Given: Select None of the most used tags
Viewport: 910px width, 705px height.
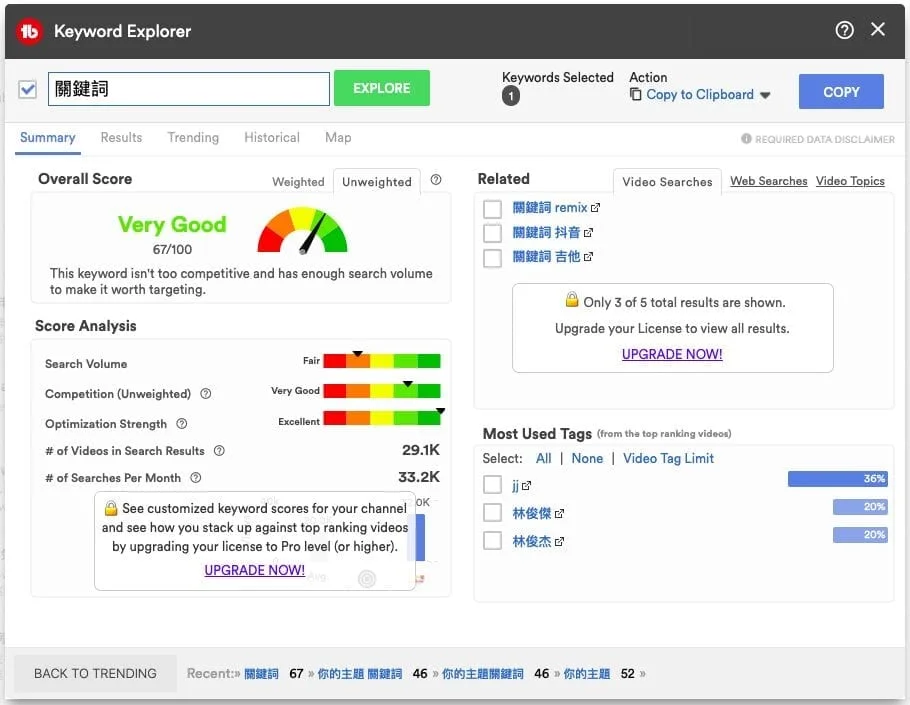Looking at the screenshot, I should (x=587, y=458).
